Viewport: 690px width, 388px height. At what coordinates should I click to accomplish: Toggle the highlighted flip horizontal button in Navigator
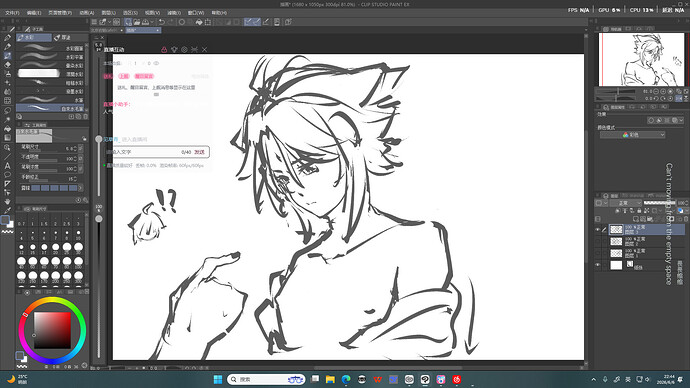click(x=679, y=99)
